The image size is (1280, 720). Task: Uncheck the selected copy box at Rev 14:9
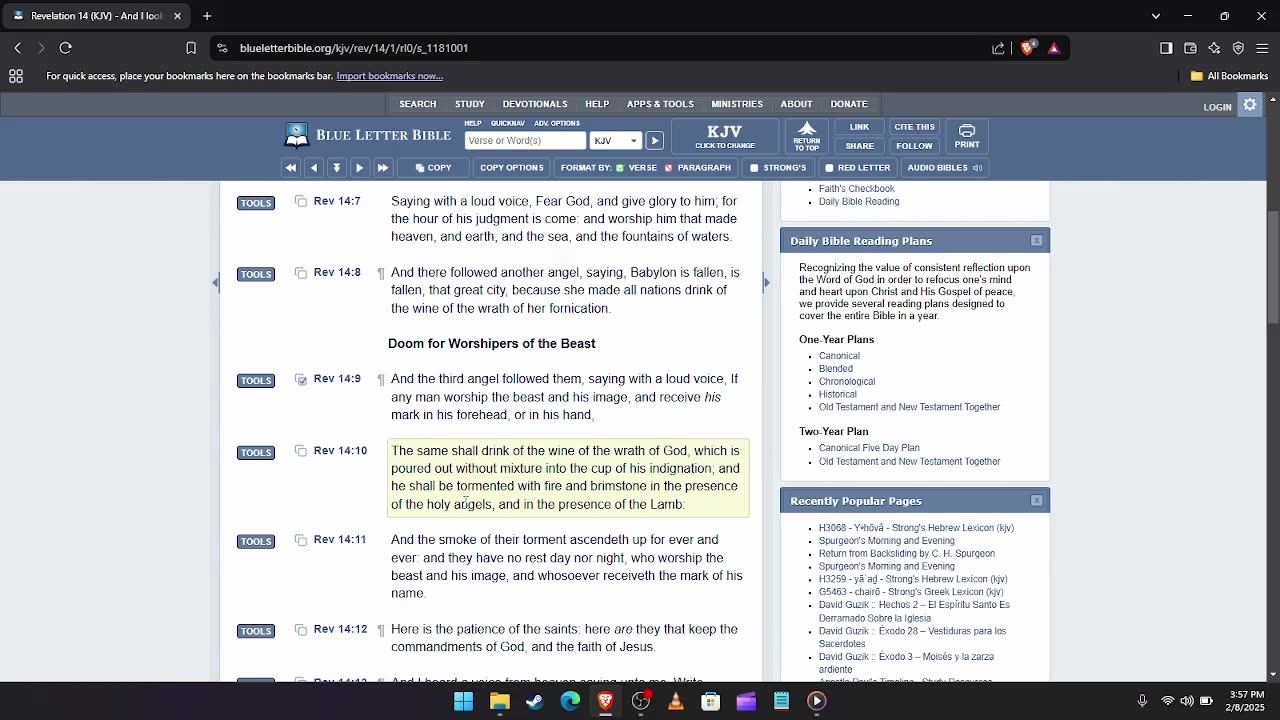click(x=301, y=380)
